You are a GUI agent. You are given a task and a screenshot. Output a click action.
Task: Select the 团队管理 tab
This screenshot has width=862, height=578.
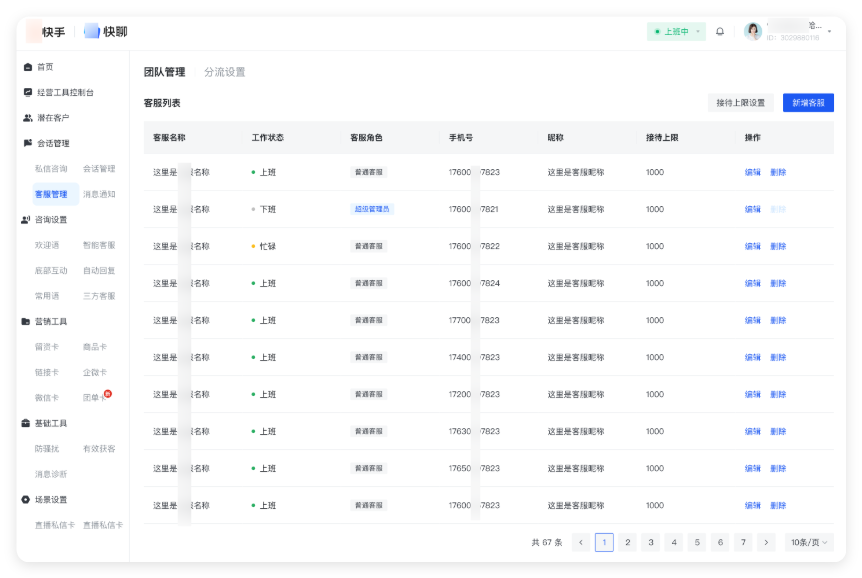(x=164, y=72)
